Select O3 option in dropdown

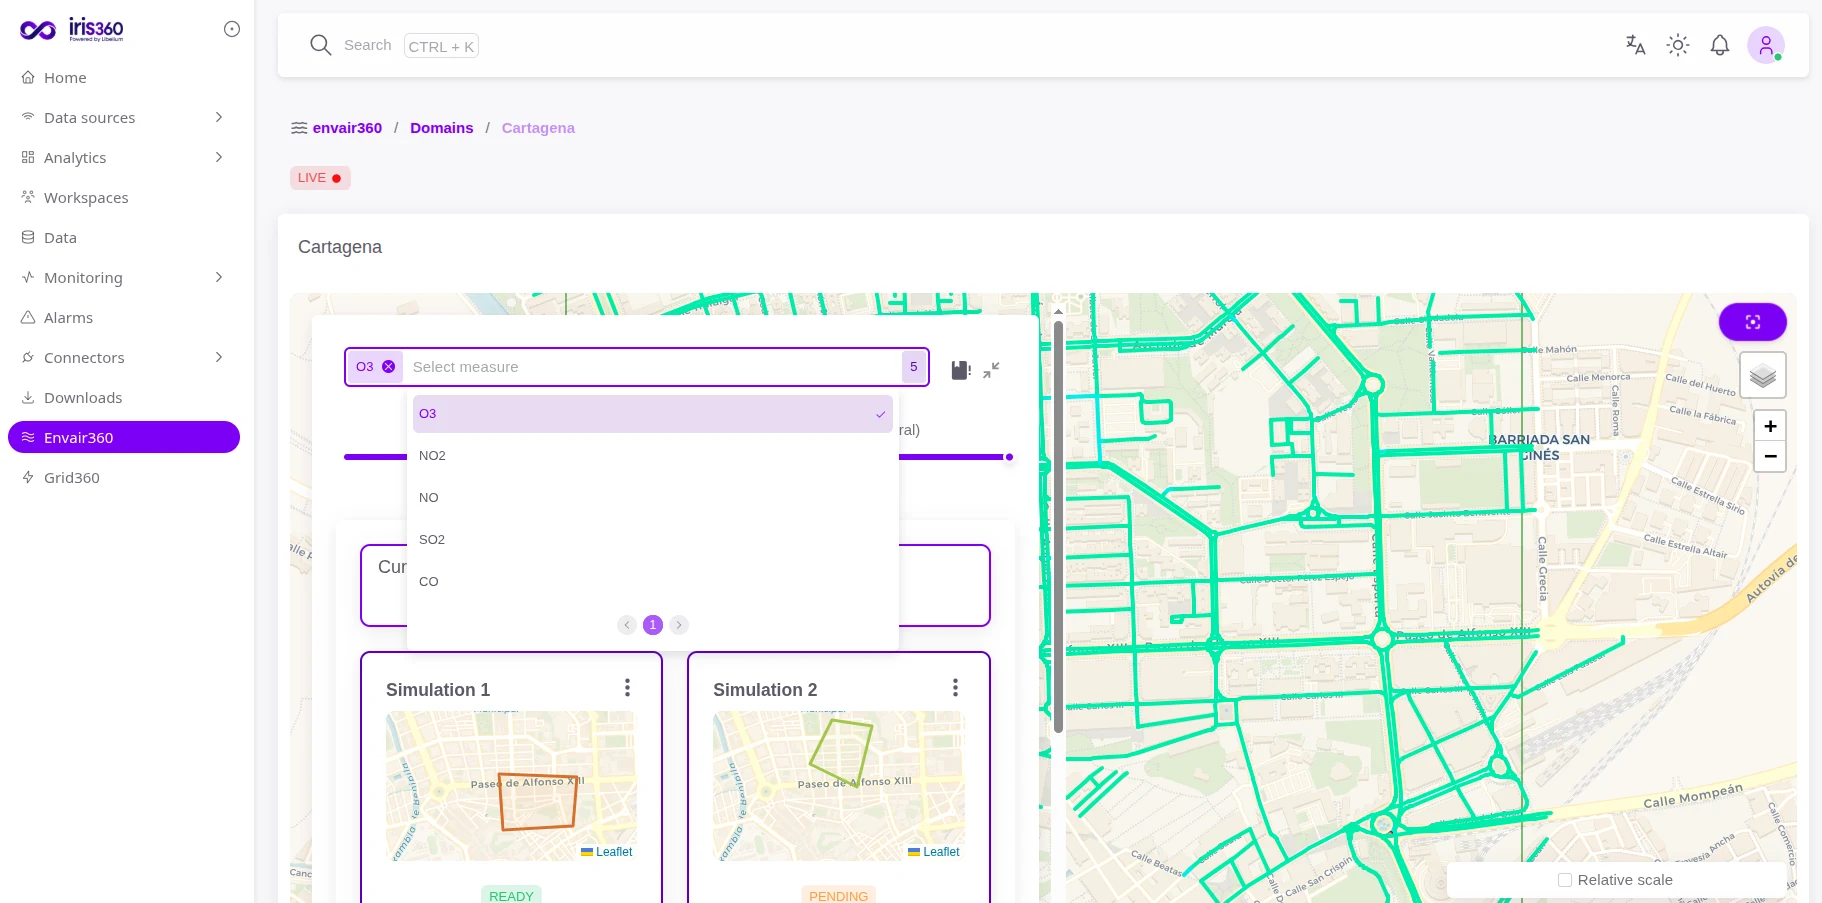click(652, 414)
